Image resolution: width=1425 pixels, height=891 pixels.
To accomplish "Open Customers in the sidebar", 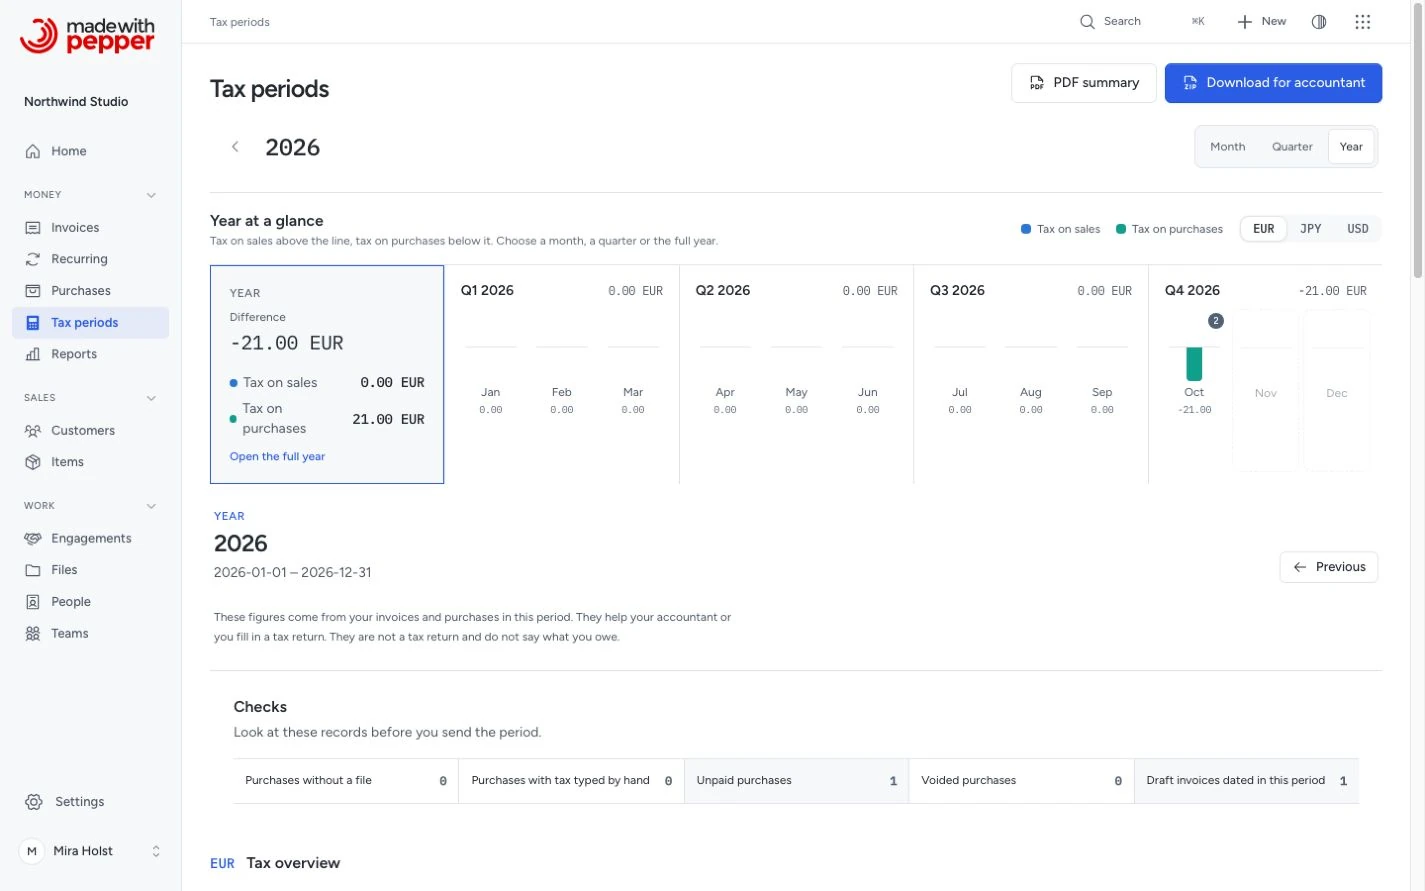I will 90,431.
